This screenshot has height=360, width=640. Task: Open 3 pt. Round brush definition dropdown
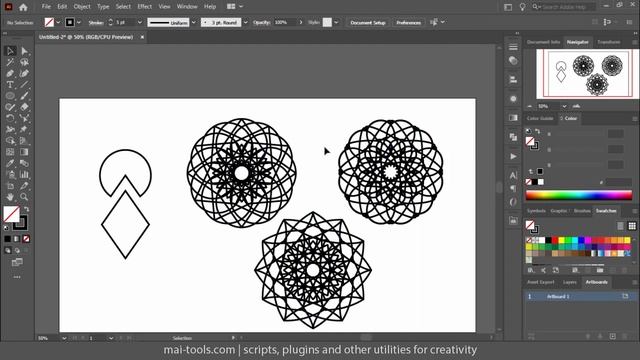coord(245,22)
